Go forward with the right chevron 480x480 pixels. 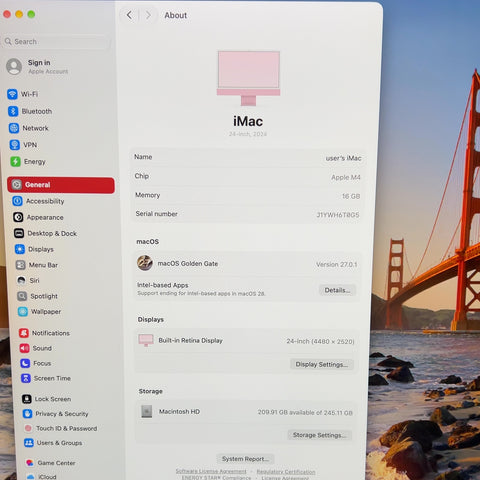(x=148, y=15)
